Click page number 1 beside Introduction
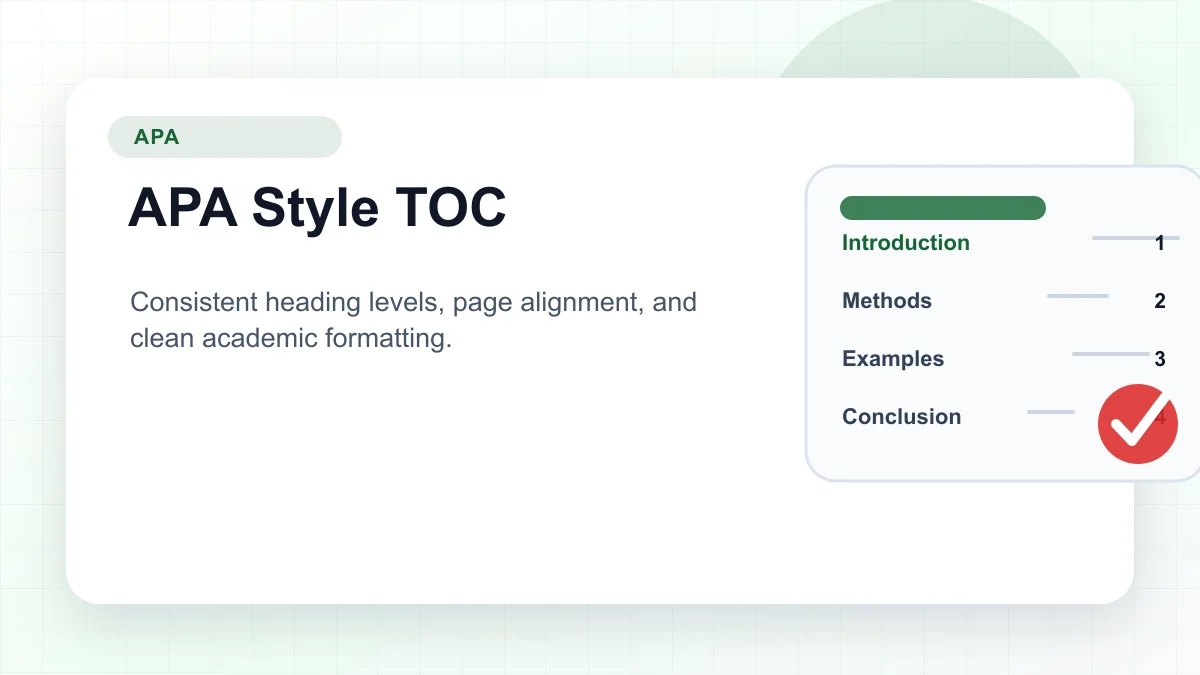The height and width of the screenshot is (675, 1200). (x=1160, y=243)
